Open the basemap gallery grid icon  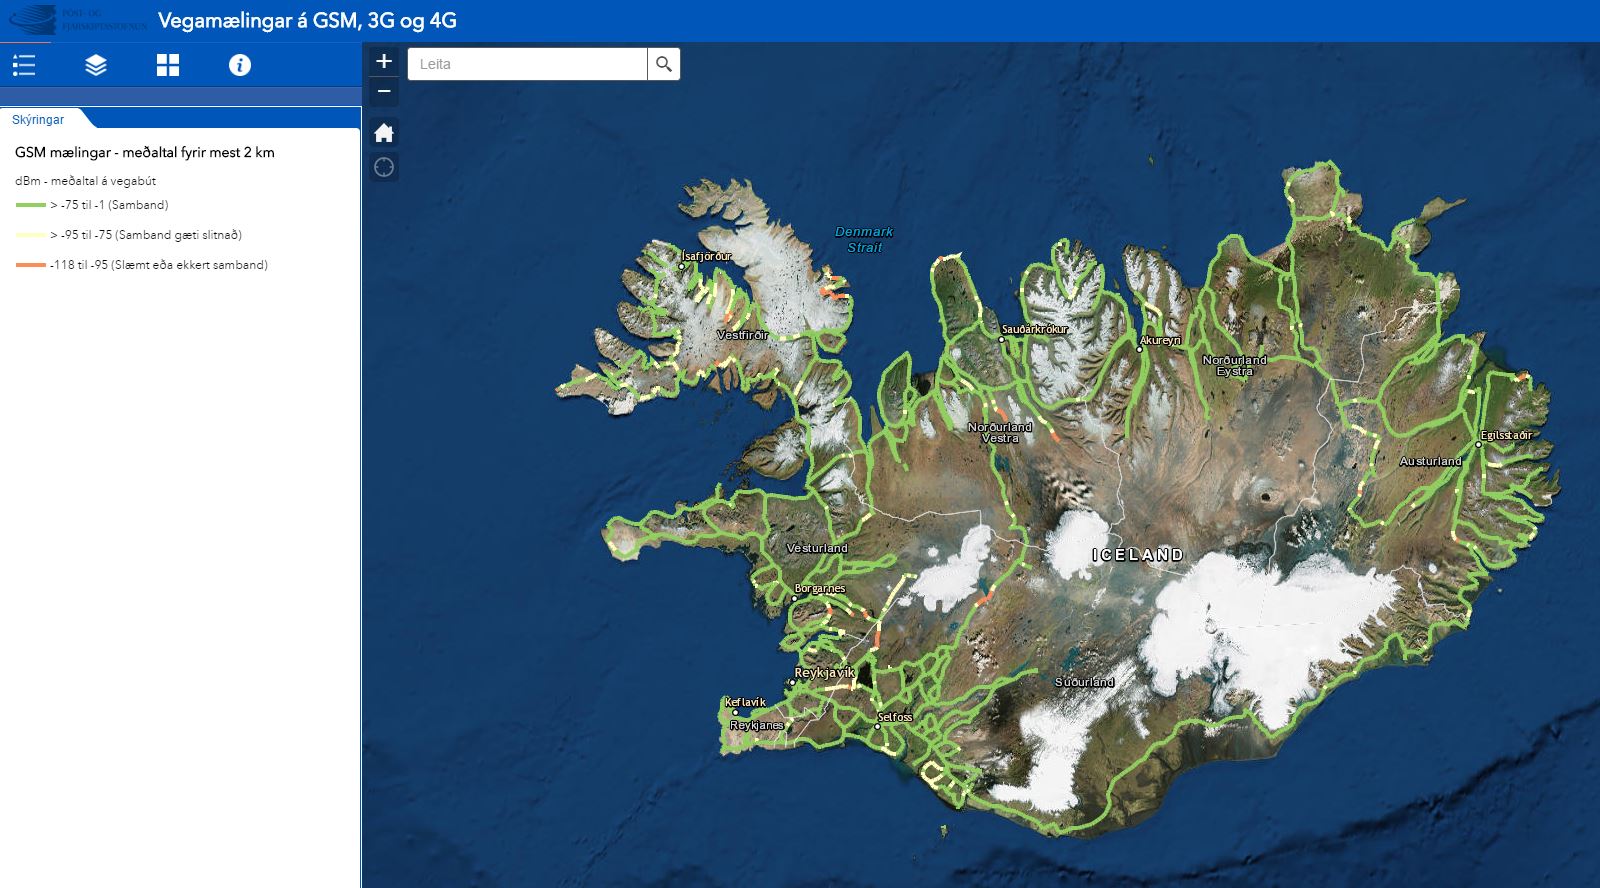pos(168,66)
